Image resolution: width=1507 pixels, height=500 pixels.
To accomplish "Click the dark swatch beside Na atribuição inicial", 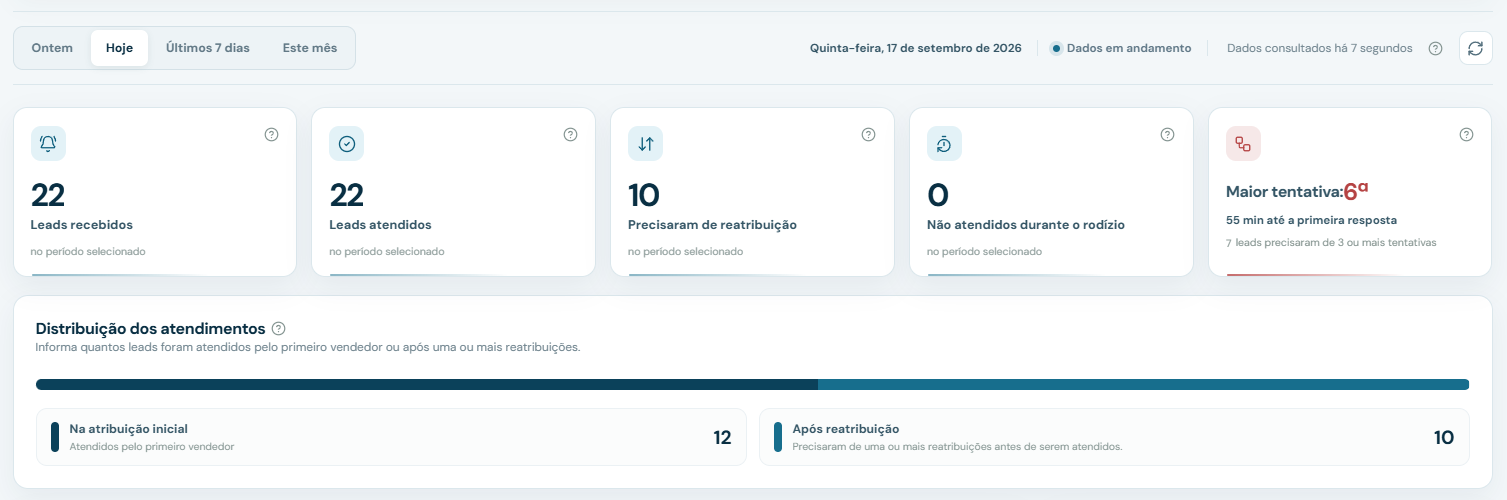I will tap(55, 437).
